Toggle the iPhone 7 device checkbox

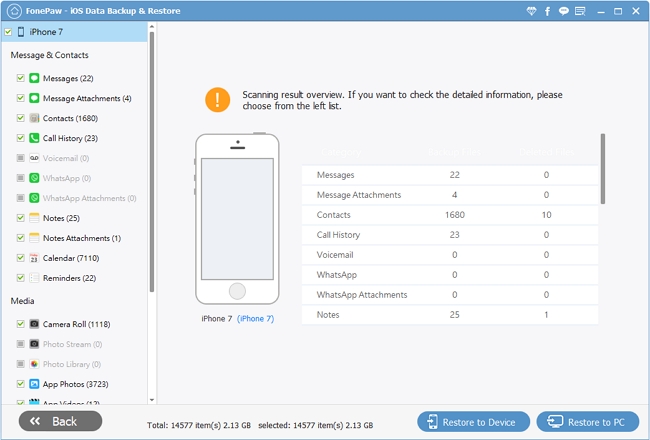point(8,32)
